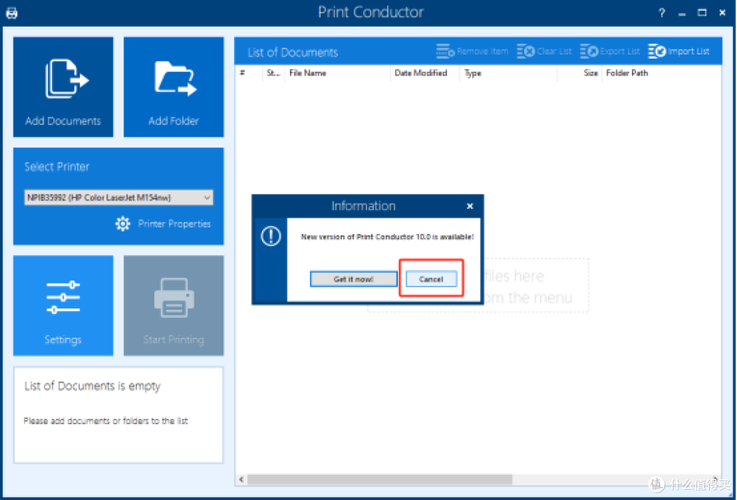Screen dimensions: 737x500
Task: Open the Settings tile
Action: pyautogui.click(x=63, y=305)
